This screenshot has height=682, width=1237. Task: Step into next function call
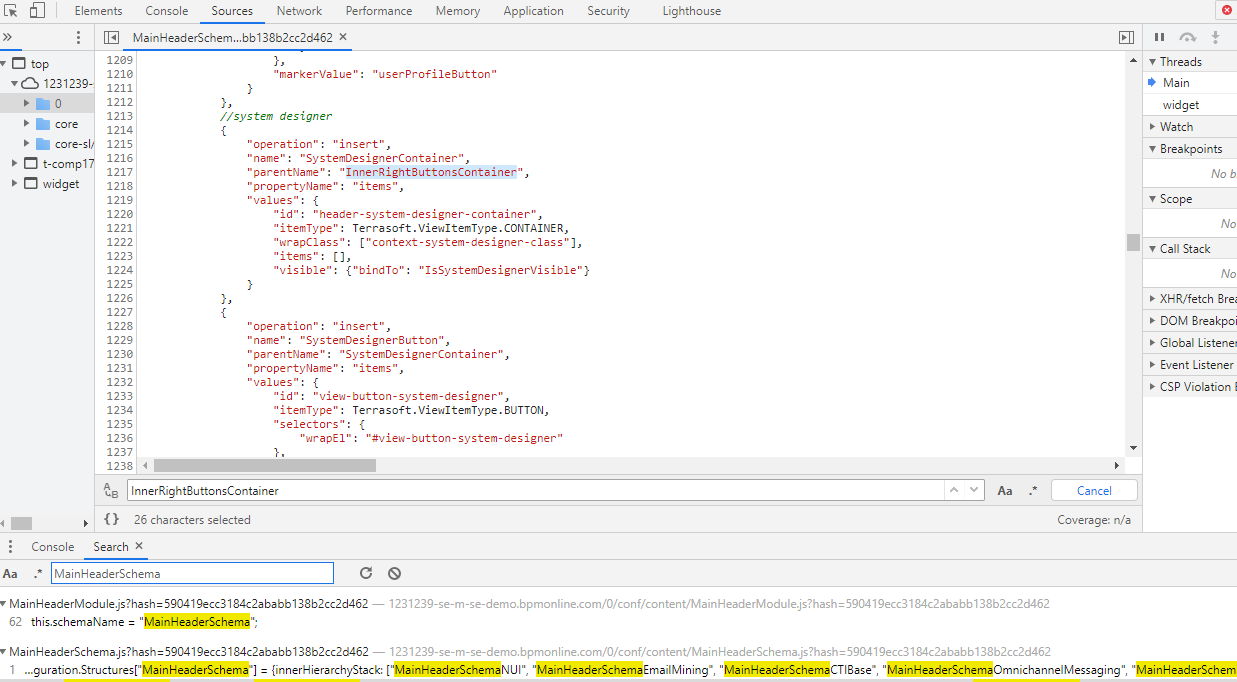coord(1216,37)
